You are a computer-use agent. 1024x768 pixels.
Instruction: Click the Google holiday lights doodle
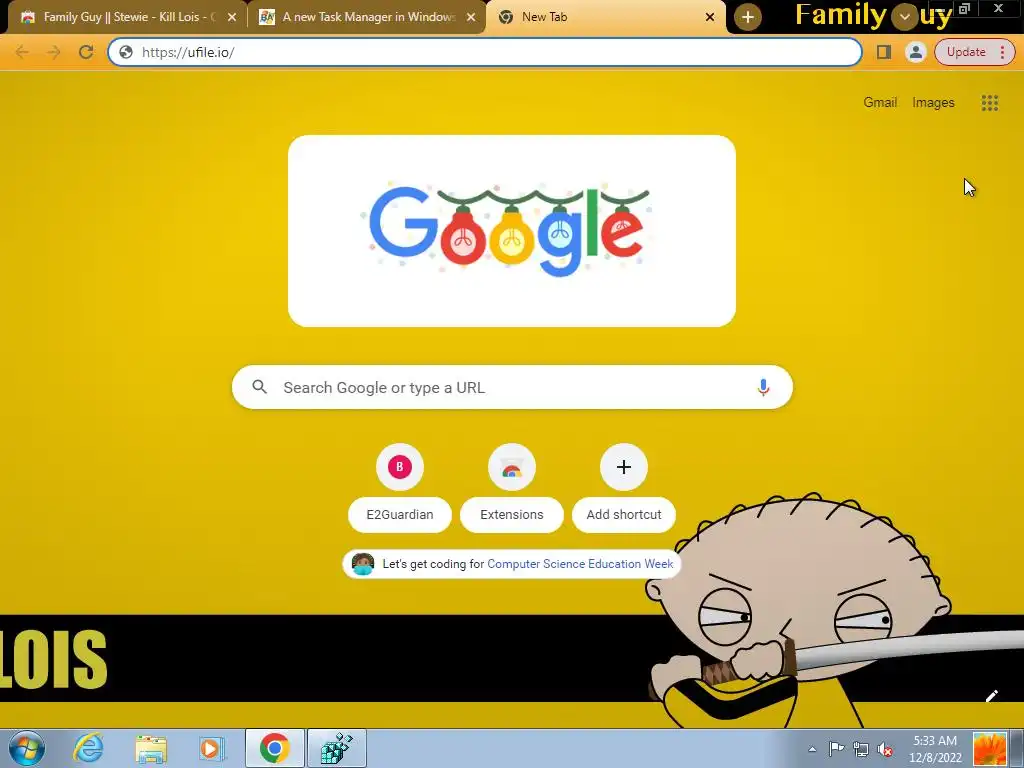[511, 231]
